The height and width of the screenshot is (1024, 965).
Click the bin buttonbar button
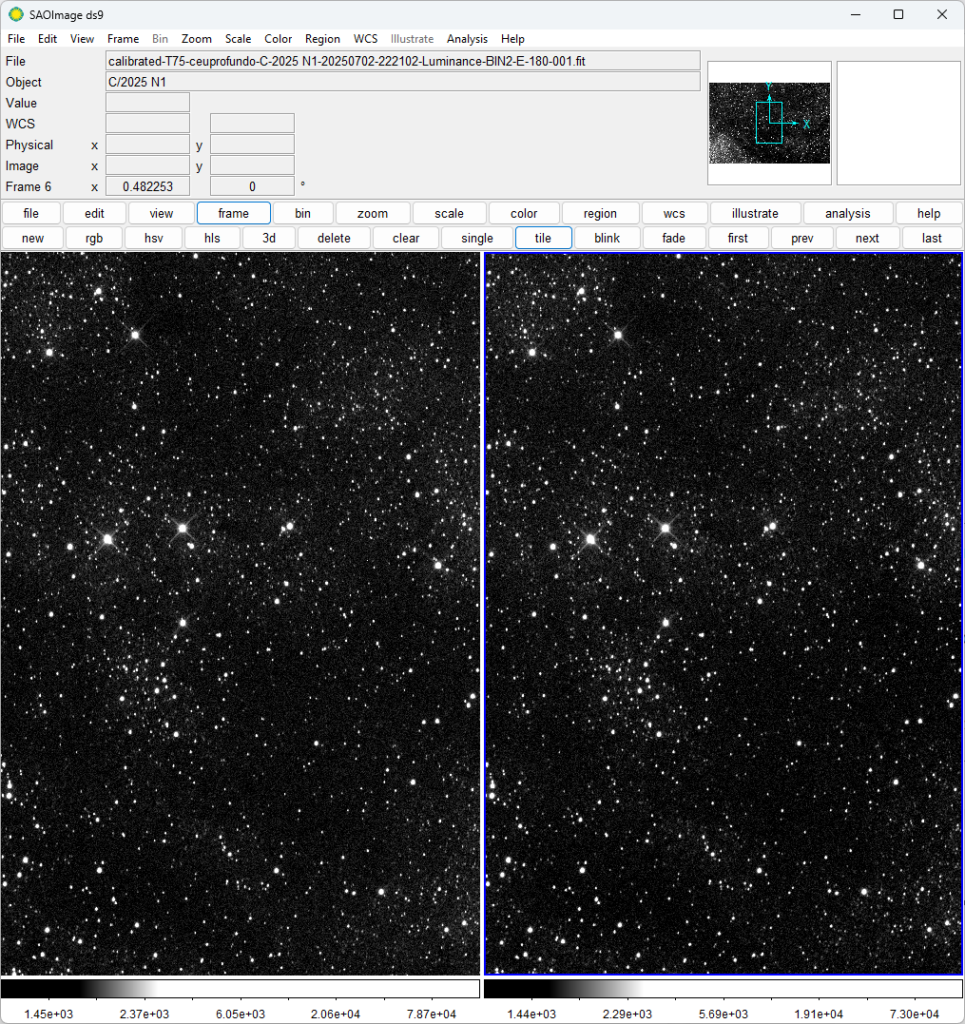(x=303, y=213)
